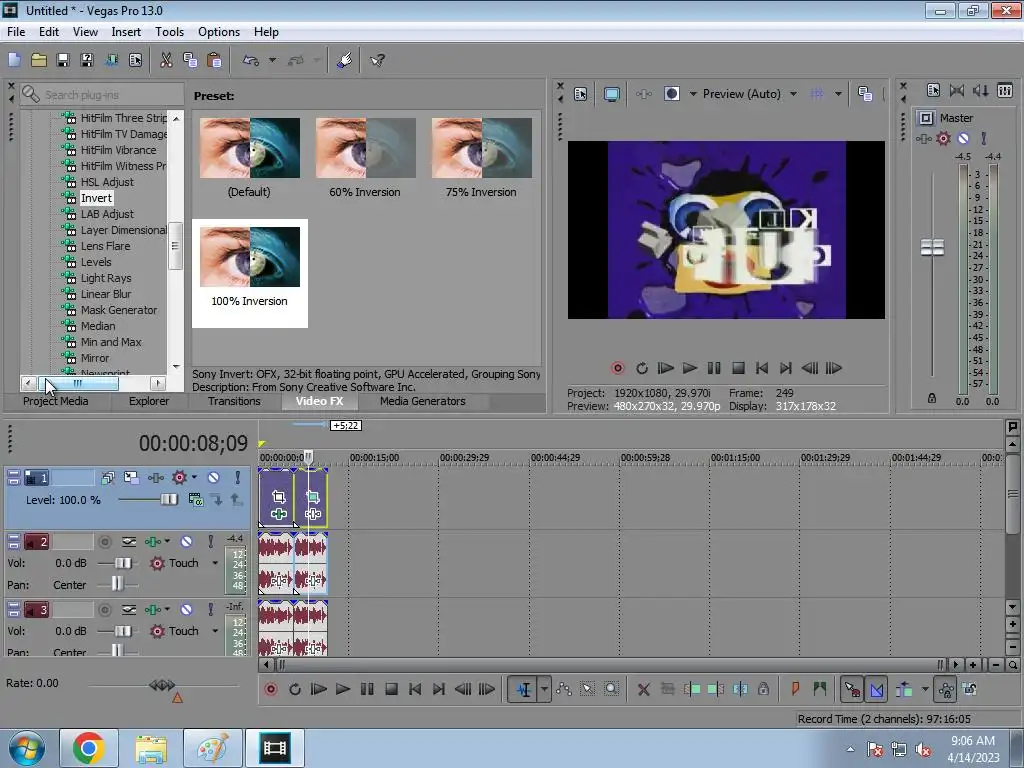Open split screen view dropdown arrow
Viewport: 1024px width, 768px height.
pos(693,94)
